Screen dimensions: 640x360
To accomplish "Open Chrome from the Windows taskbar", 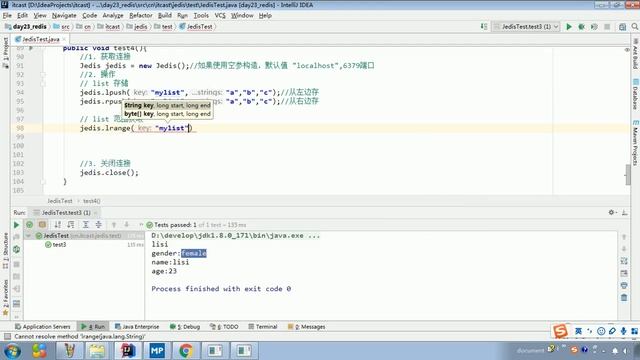I will pyautogui.click(x=186, y=351).
